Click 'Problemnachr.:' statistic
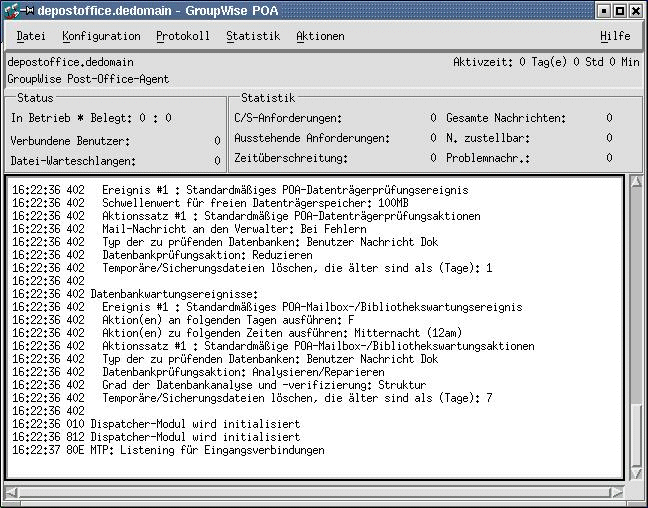Viewport: 648px width, 508px height. [488, 158]
